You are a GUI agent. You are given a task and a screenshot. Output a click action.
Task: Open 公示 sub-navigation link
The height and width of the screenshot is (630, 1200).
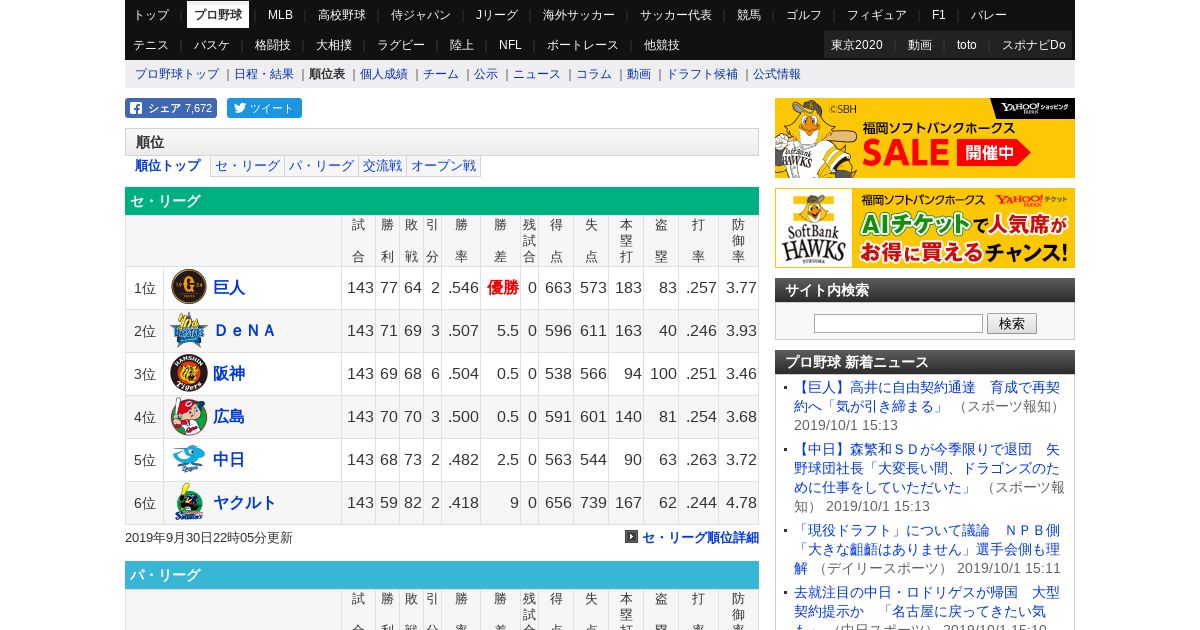tap(486, 74)
